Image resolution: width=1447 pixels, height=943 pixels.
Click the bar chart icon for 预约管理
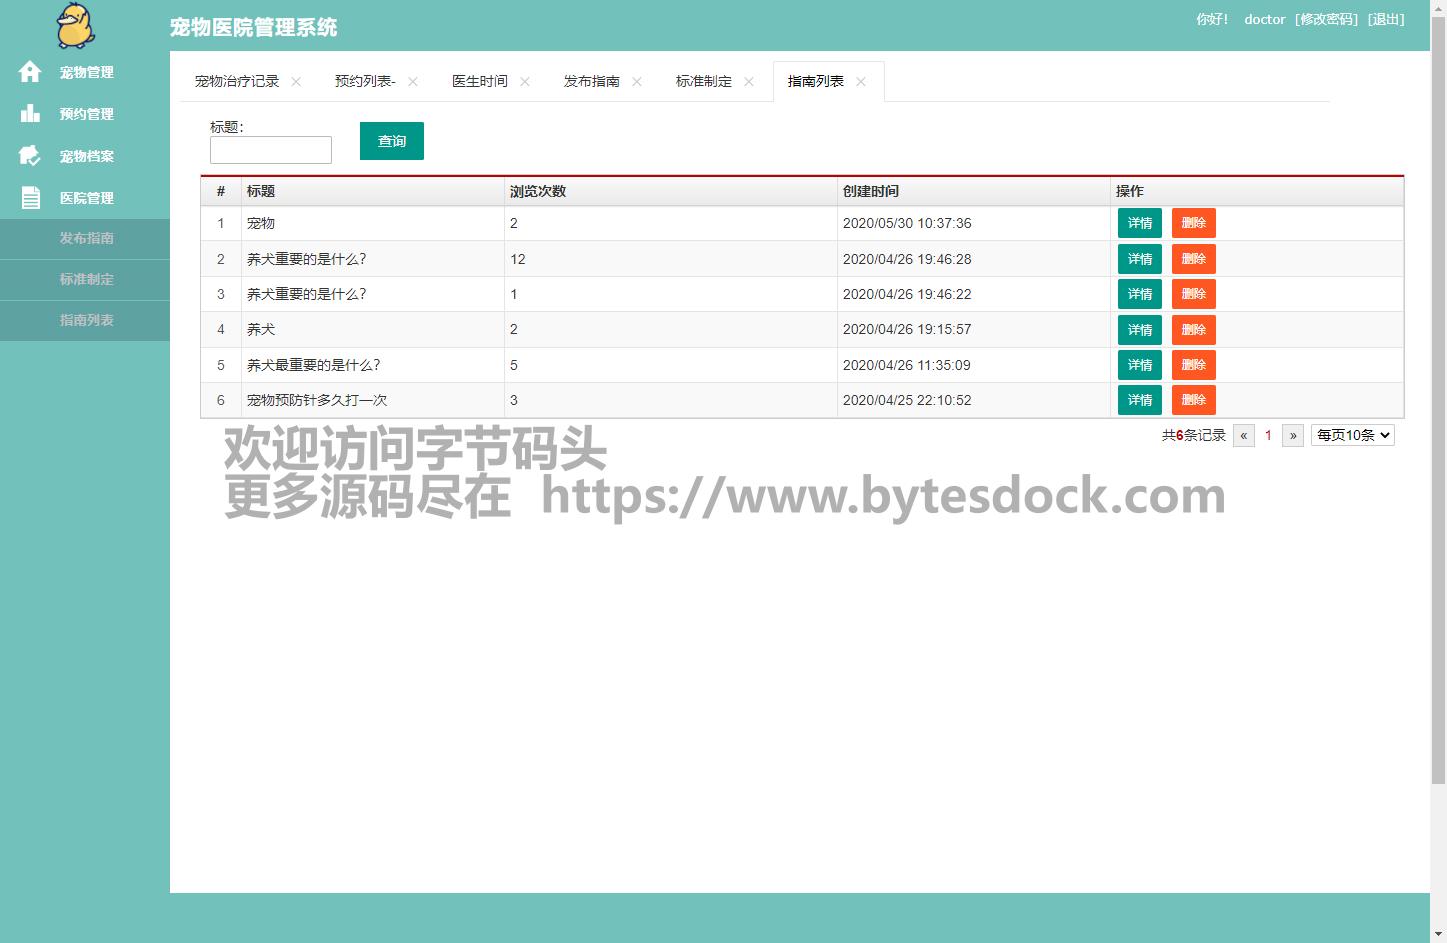tap(30, 114)
